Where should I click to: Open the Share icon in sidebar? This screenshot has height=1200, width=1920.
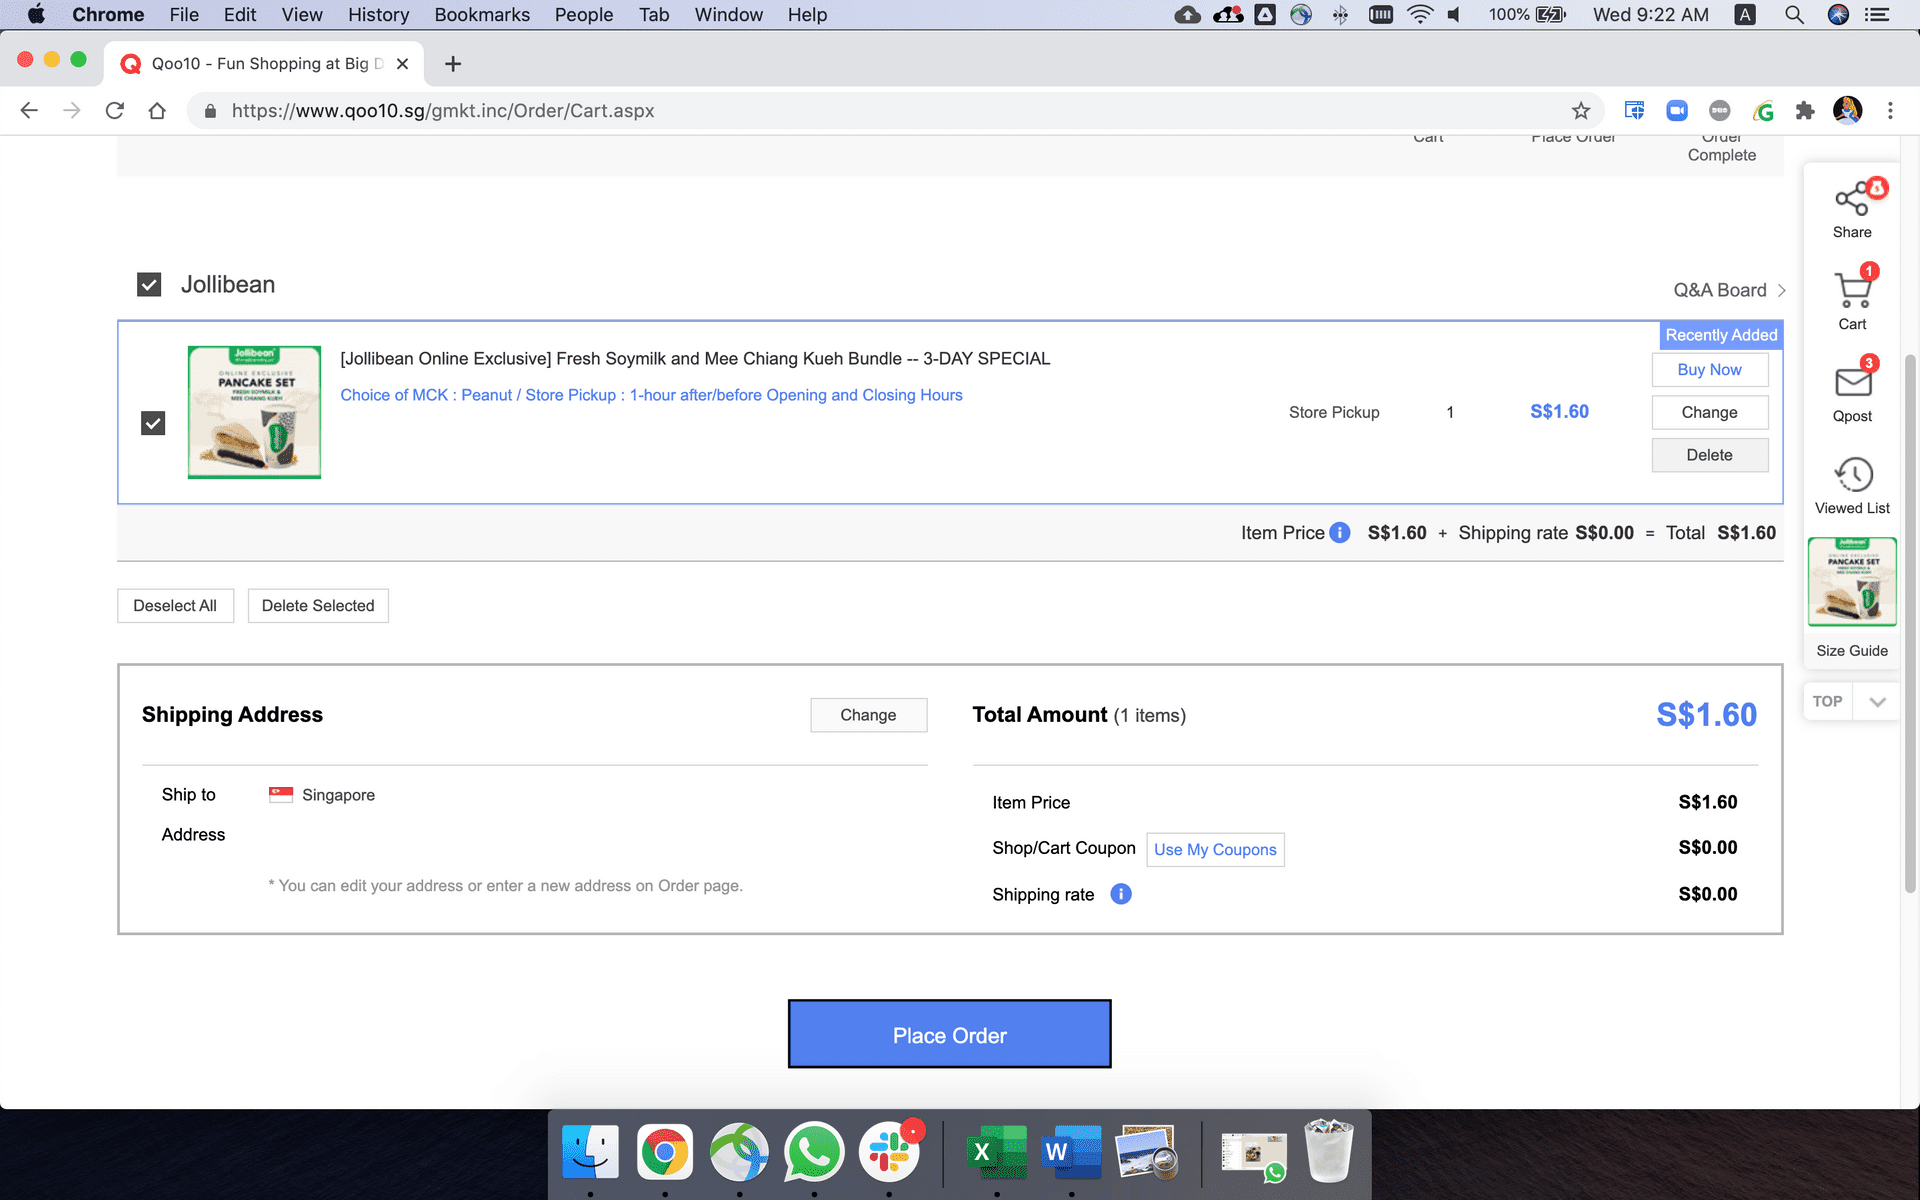click(1852, 199)
